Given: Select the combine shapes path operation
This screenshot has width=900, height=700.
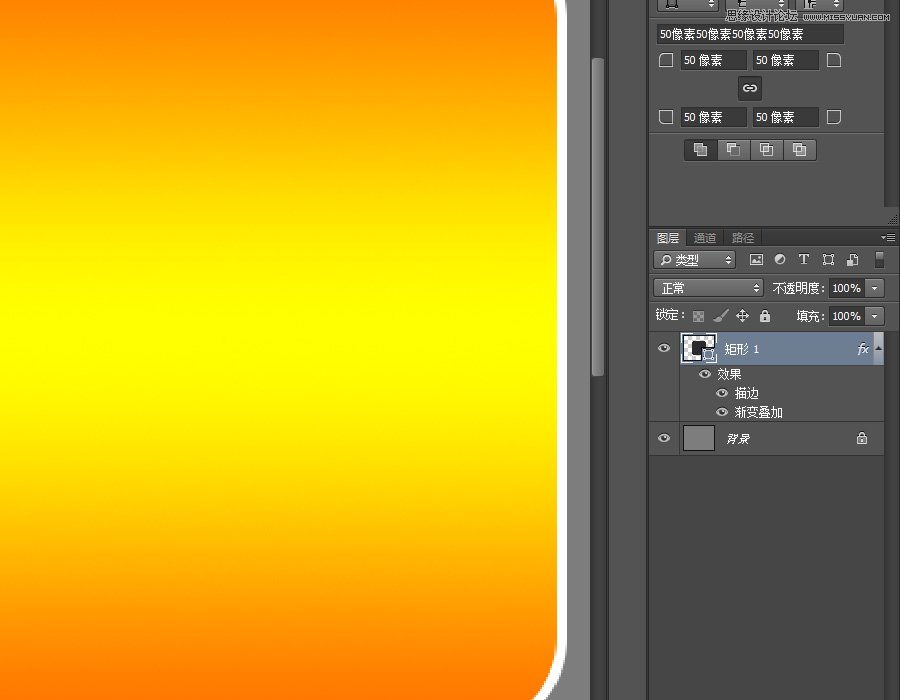Looking at the screenshot, I should tap(700, 150).
